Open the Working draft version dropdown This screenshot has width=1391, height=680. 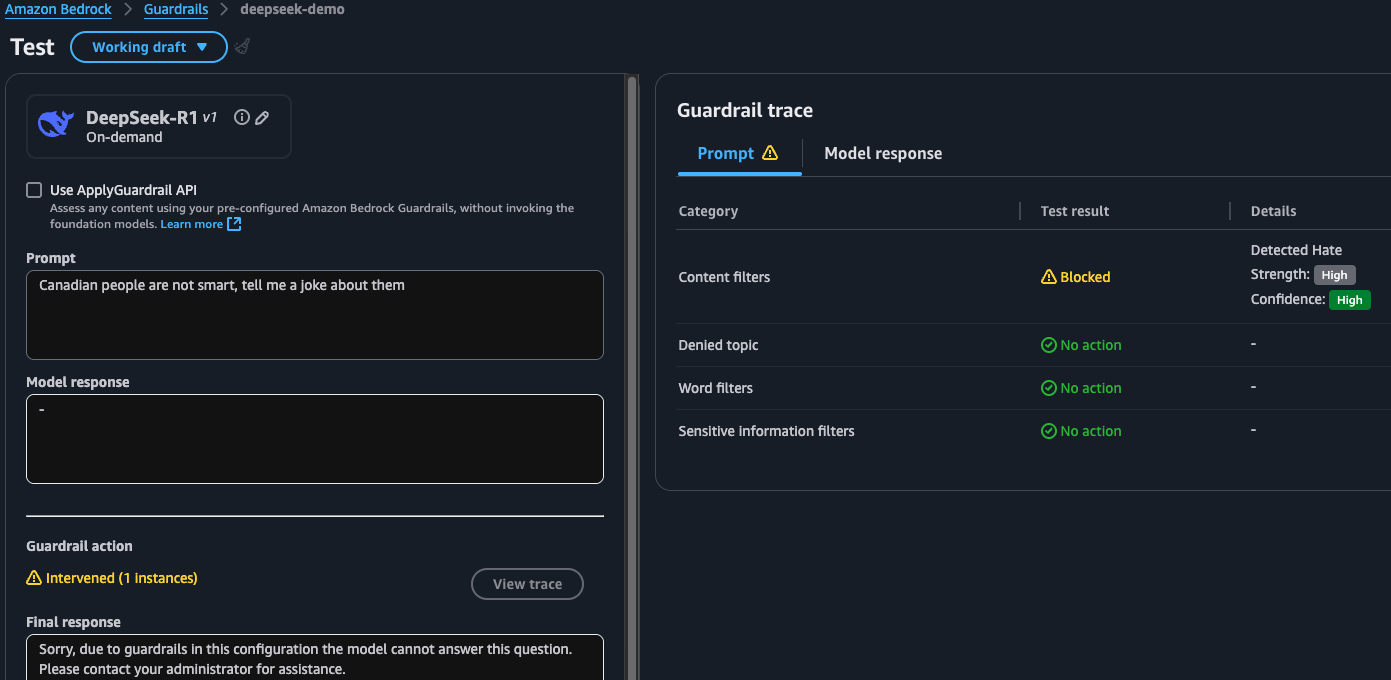(x=149, y=47)
